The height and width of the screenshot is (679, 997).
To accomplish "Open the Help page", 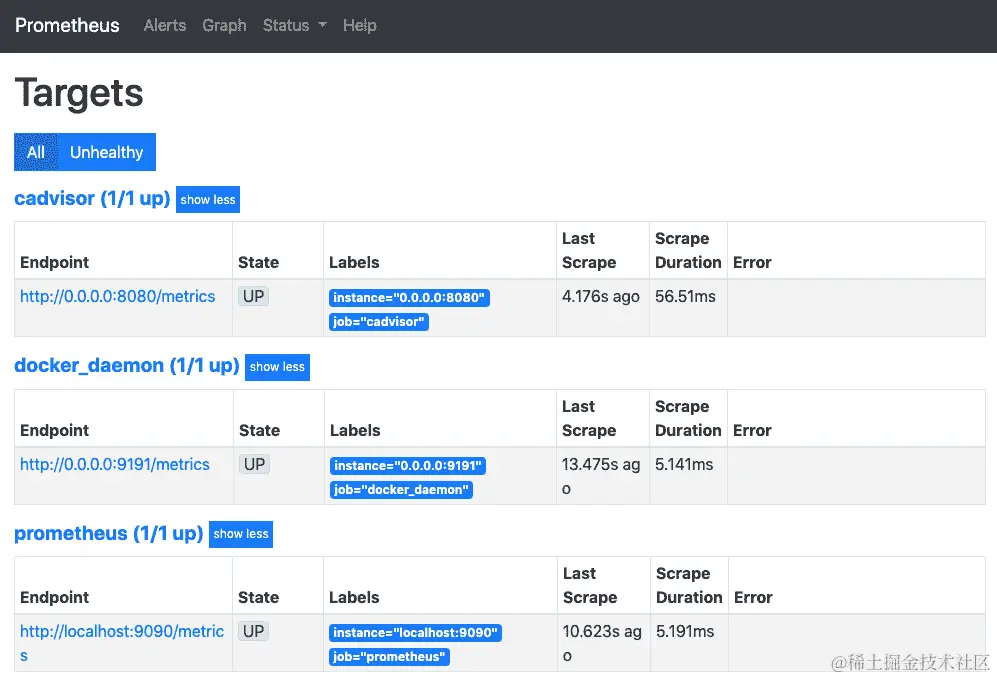I will click(359, 25).
